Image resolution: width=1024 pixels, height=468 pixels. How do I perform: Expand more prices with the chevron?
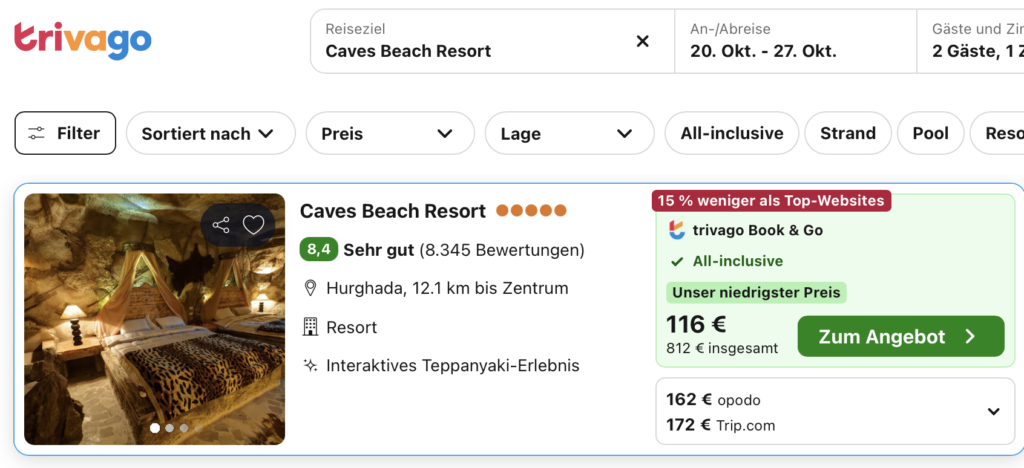(x=993, y=411)
